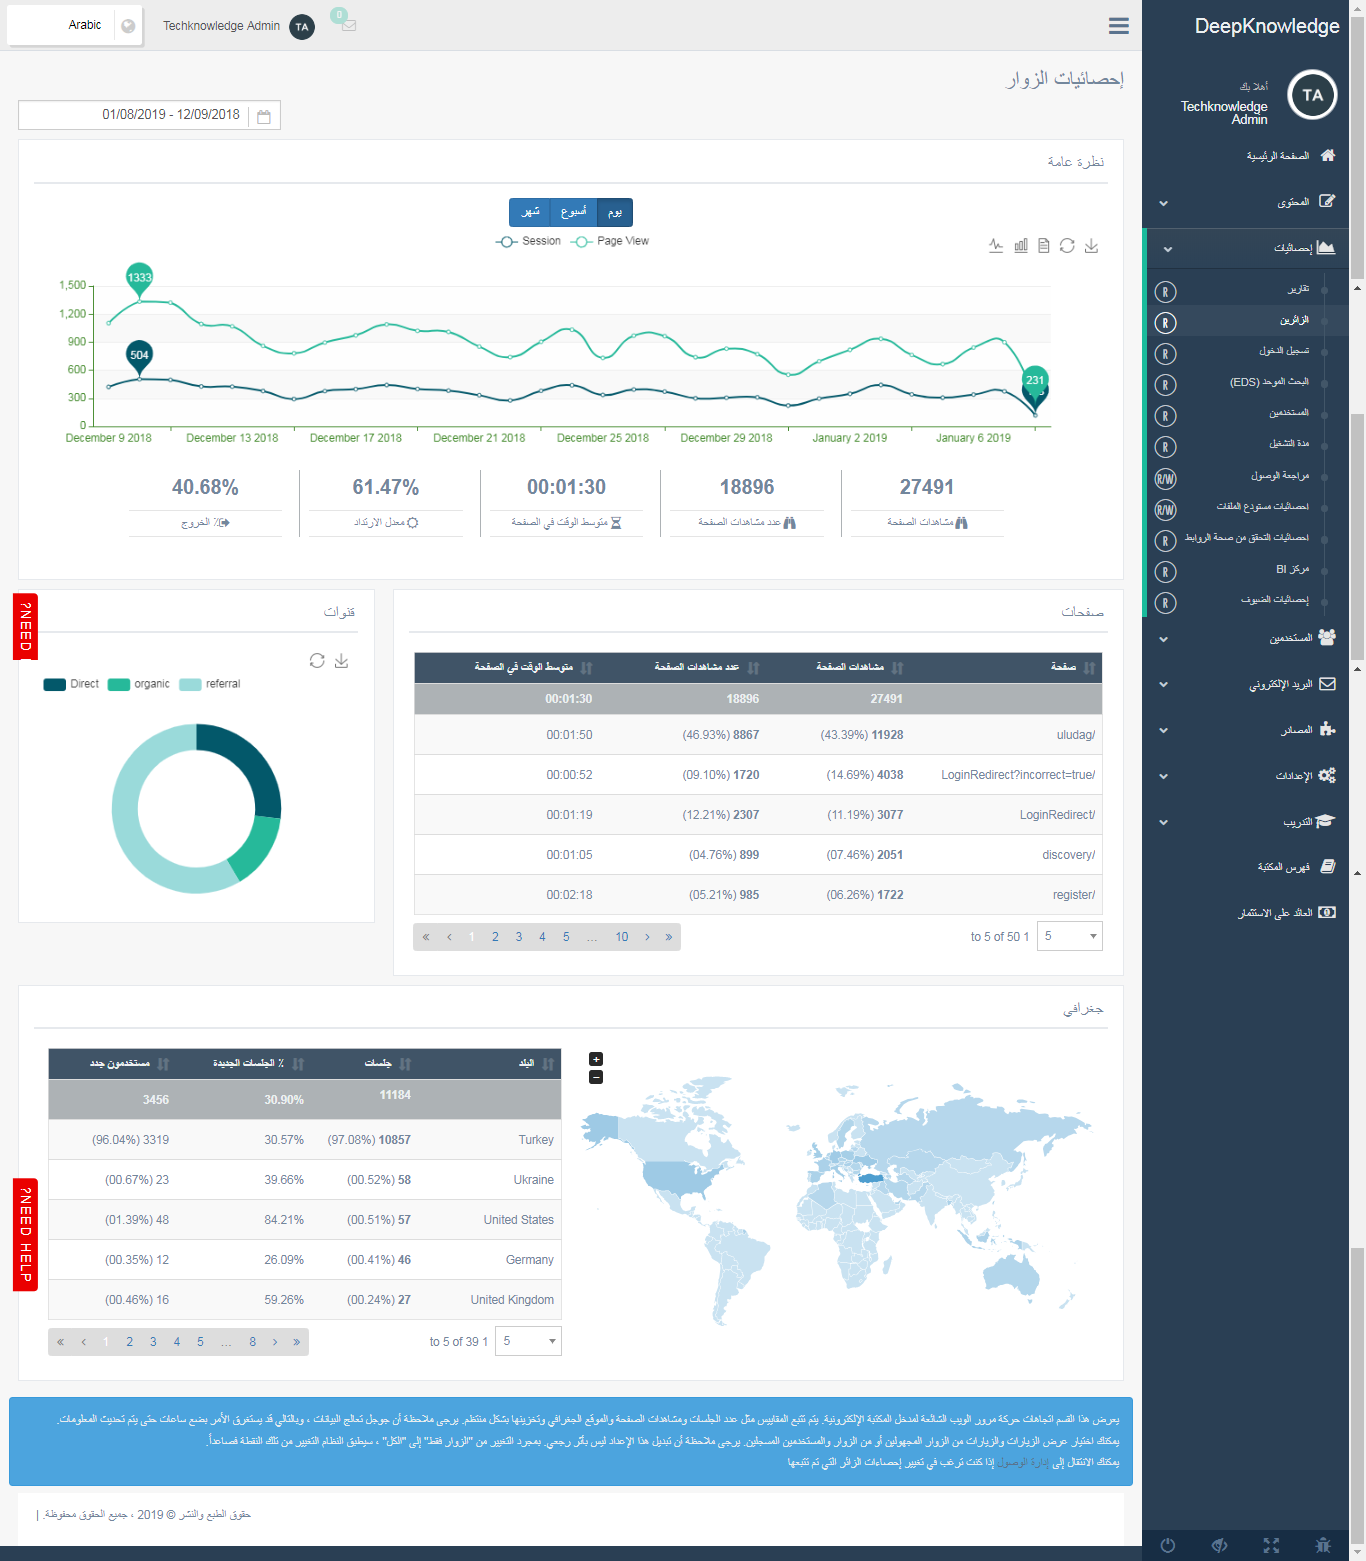Click the bug report icon in sidebar
The height and width of the screenshot is (1561, 1366).
(x=1323, y=1545)
